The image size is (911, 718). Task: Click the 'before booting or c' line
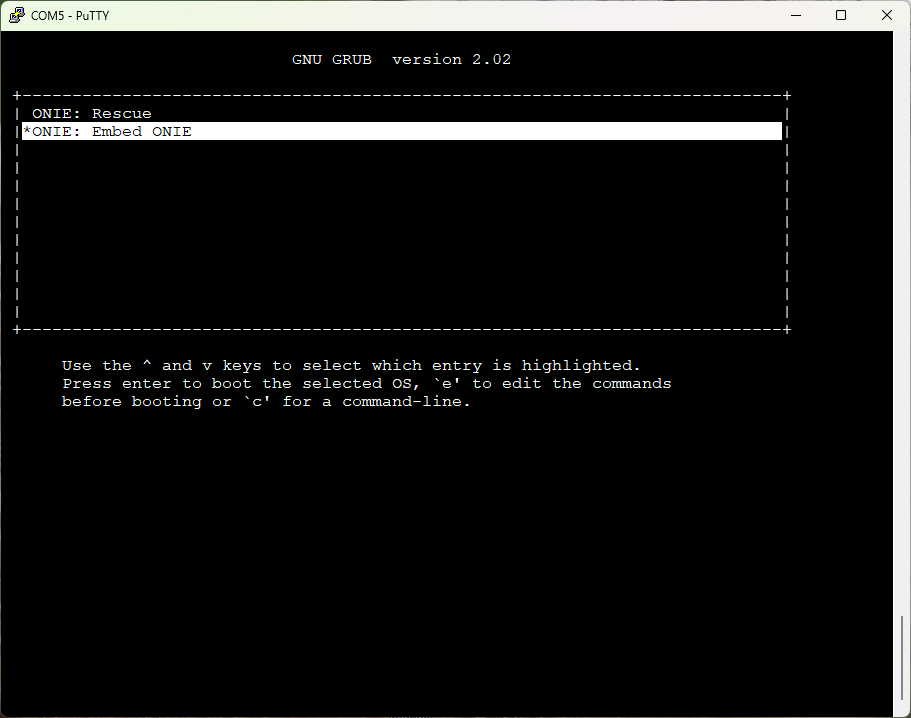(x=266, y=401)
